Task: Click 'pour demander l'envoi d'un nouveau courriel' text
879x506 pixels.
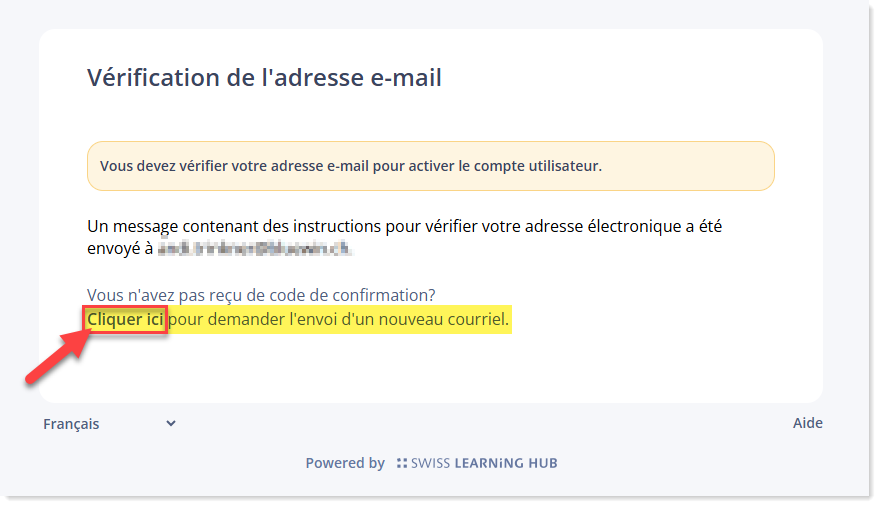Action: 339,319
